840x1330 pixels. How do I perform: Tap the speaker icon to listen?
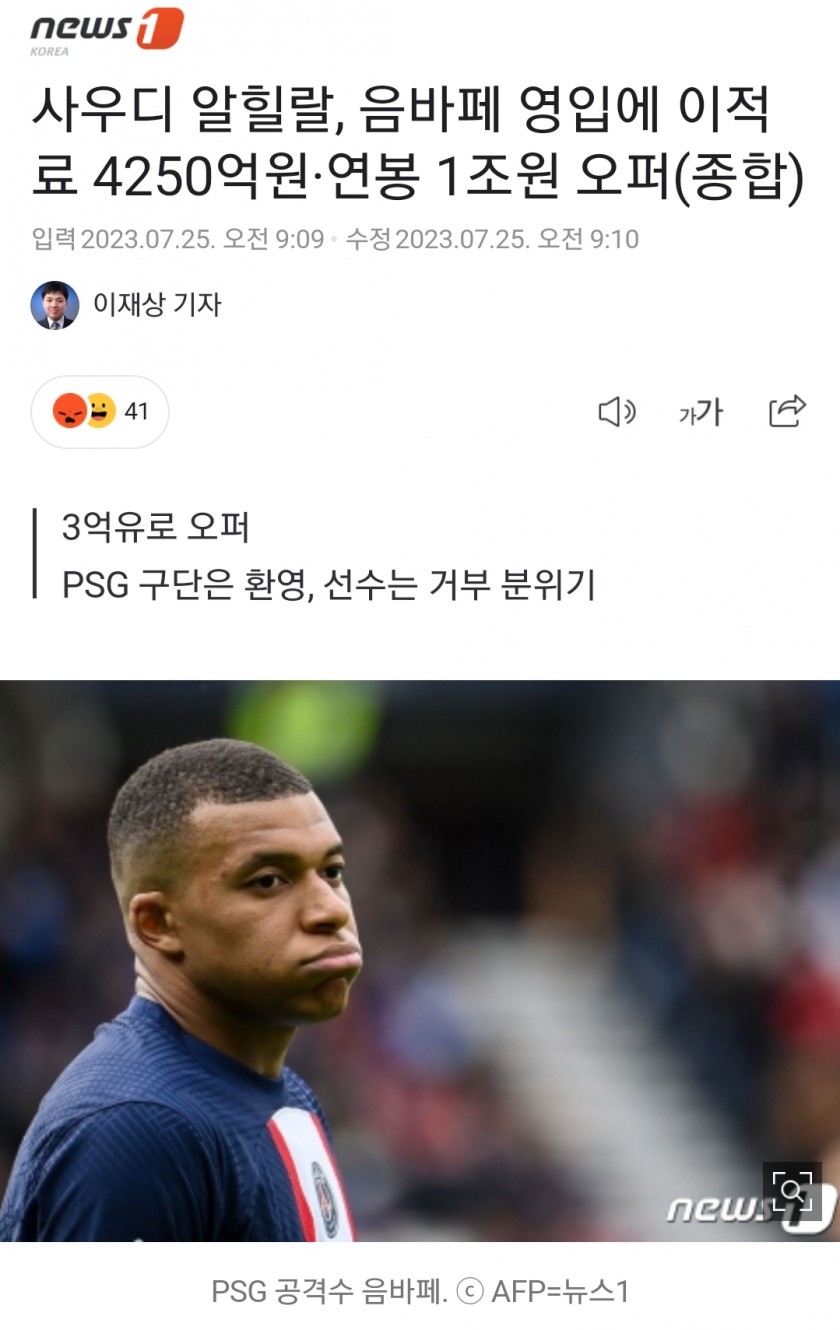(x=617, y=411)
